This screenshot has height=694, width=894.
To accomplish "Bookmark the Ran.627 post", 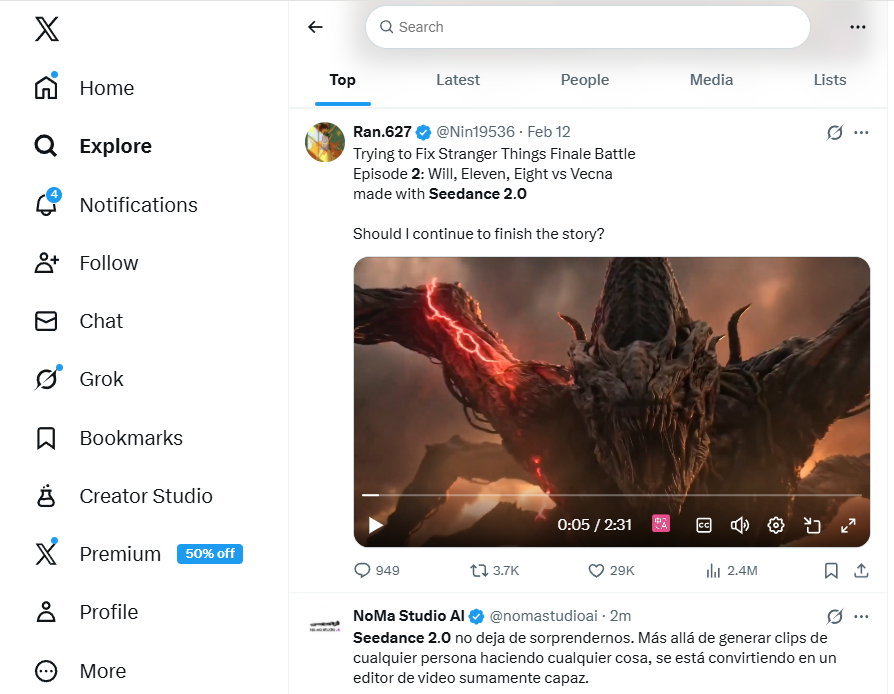I will [x=831, y=570].
